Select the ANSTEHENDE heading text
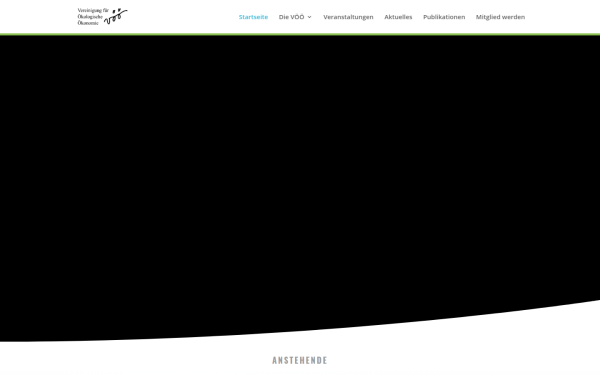600x375 pixels. (x=300, y=360)
